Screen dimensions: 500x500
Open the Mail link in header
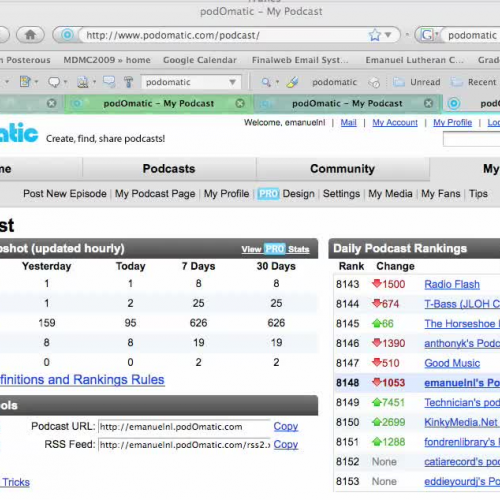point(348,123)
